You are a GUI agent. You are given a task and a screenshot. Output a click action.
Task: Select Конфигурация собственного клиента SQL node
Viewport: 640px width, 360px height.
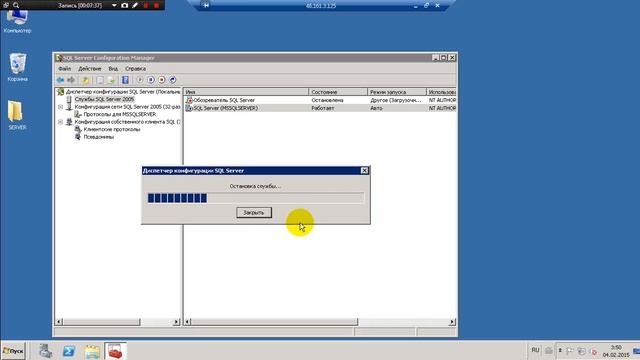click(127, 122)
